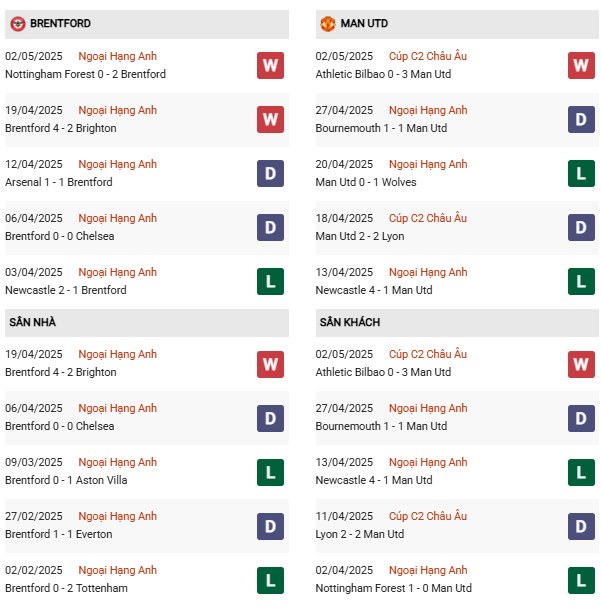Image resolution: width=601 pixels, height=608 pixels.
Task: Click the Brentford club crest icon
Action: pyautogui.click(x=18, y=23)
